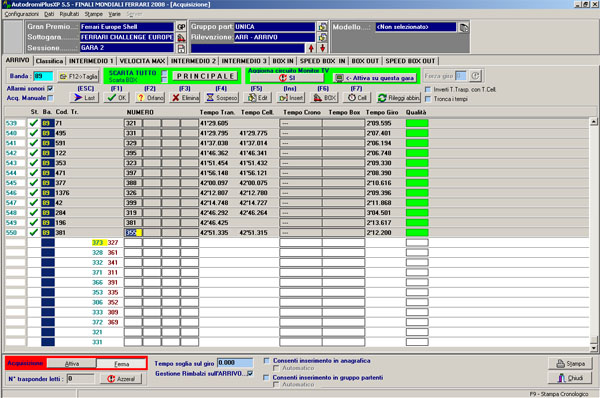Viewport: 600px width, 398px height.
Task: Click the Forza giro refresh icon
Action: pos(475,76)
